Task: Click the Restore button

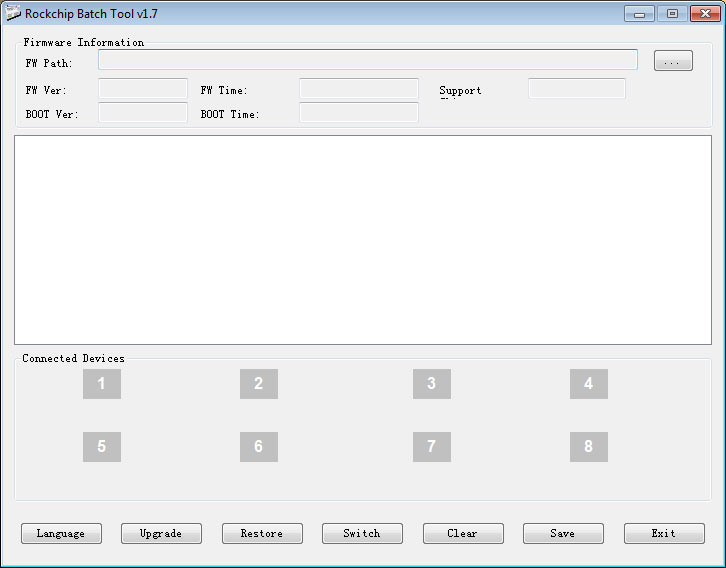Action: pyautogui.click(x=262, y=533)
